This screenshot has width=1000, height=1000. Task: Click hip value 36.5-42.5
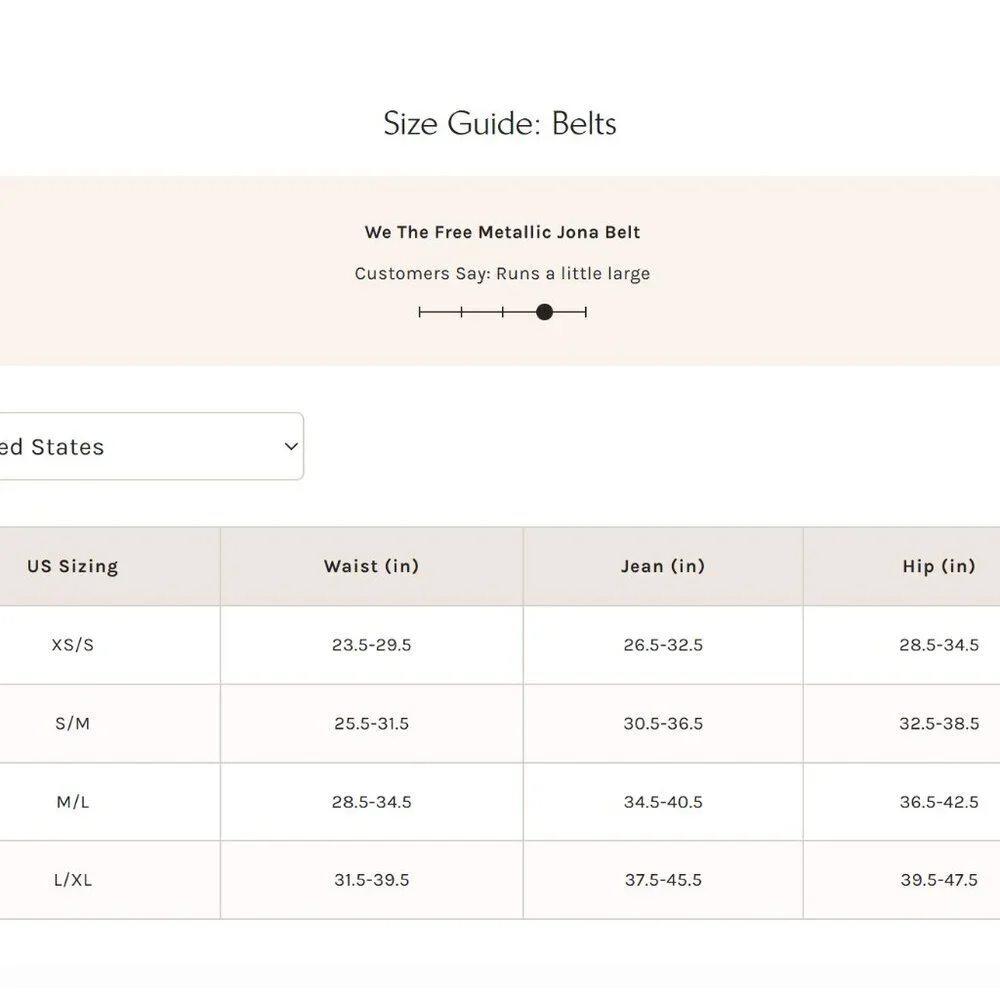(939, 802)
